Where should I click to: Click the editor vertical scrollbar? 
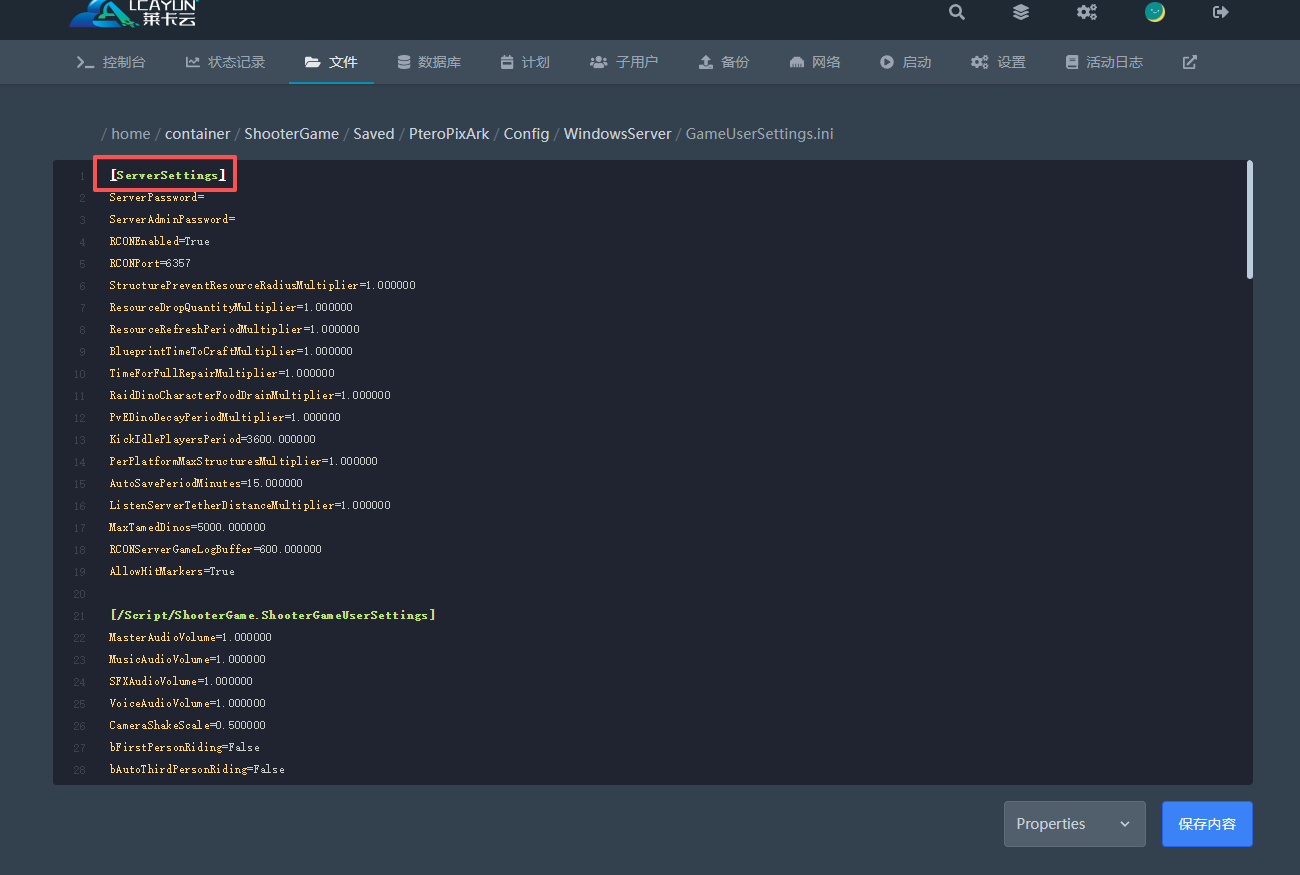1248,220
